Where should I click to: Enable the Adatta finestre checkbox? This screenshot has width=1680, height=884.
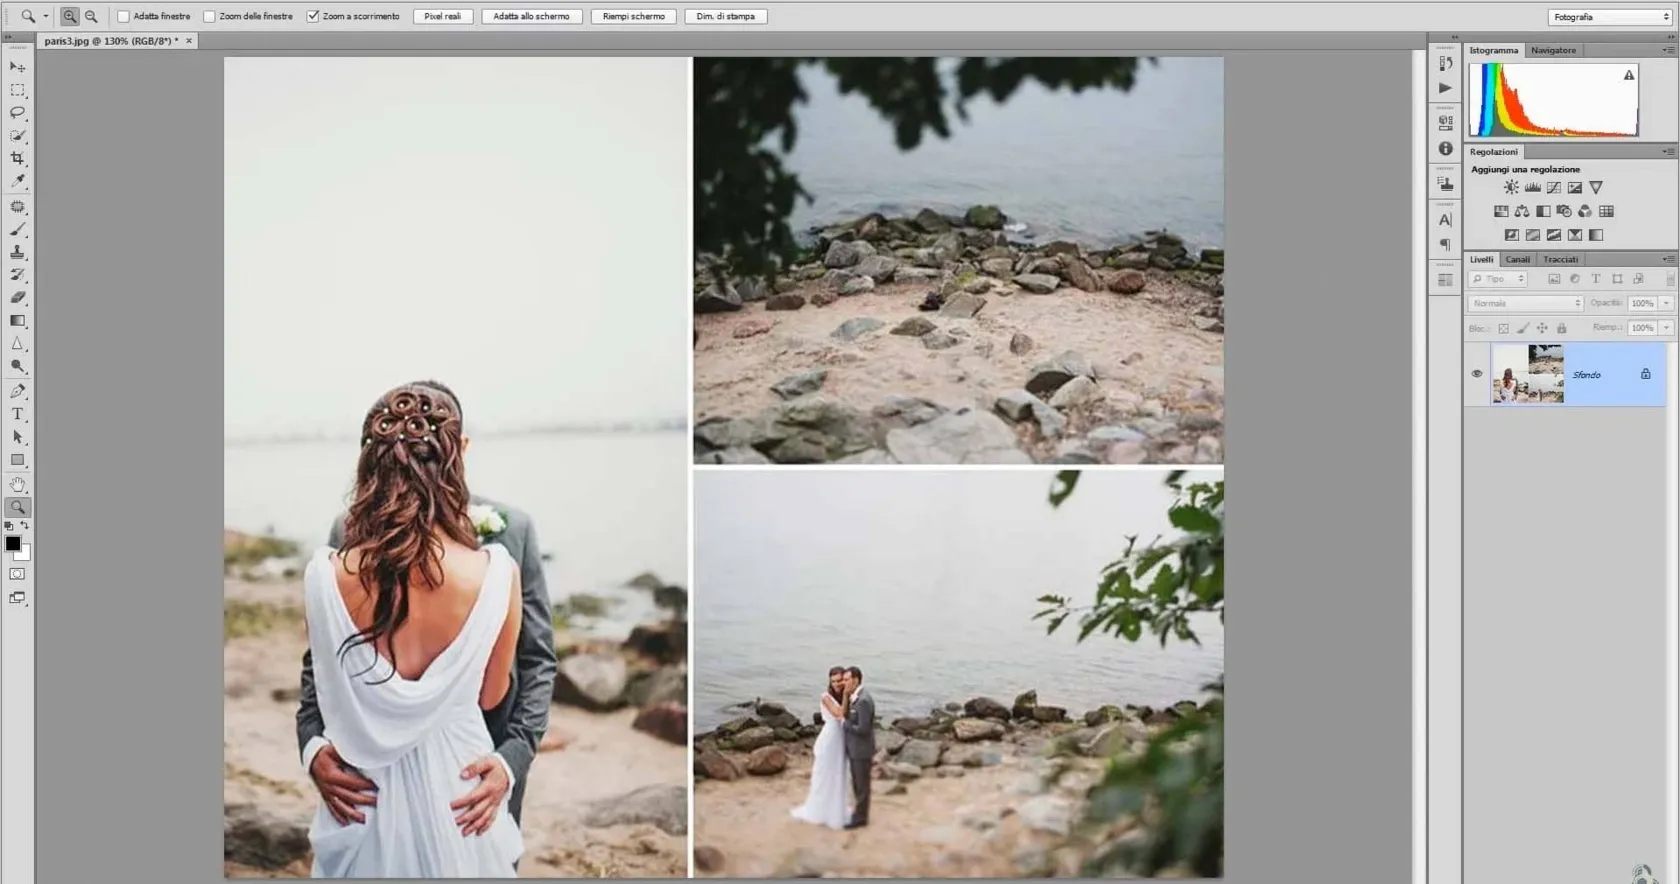click(124, 16)
